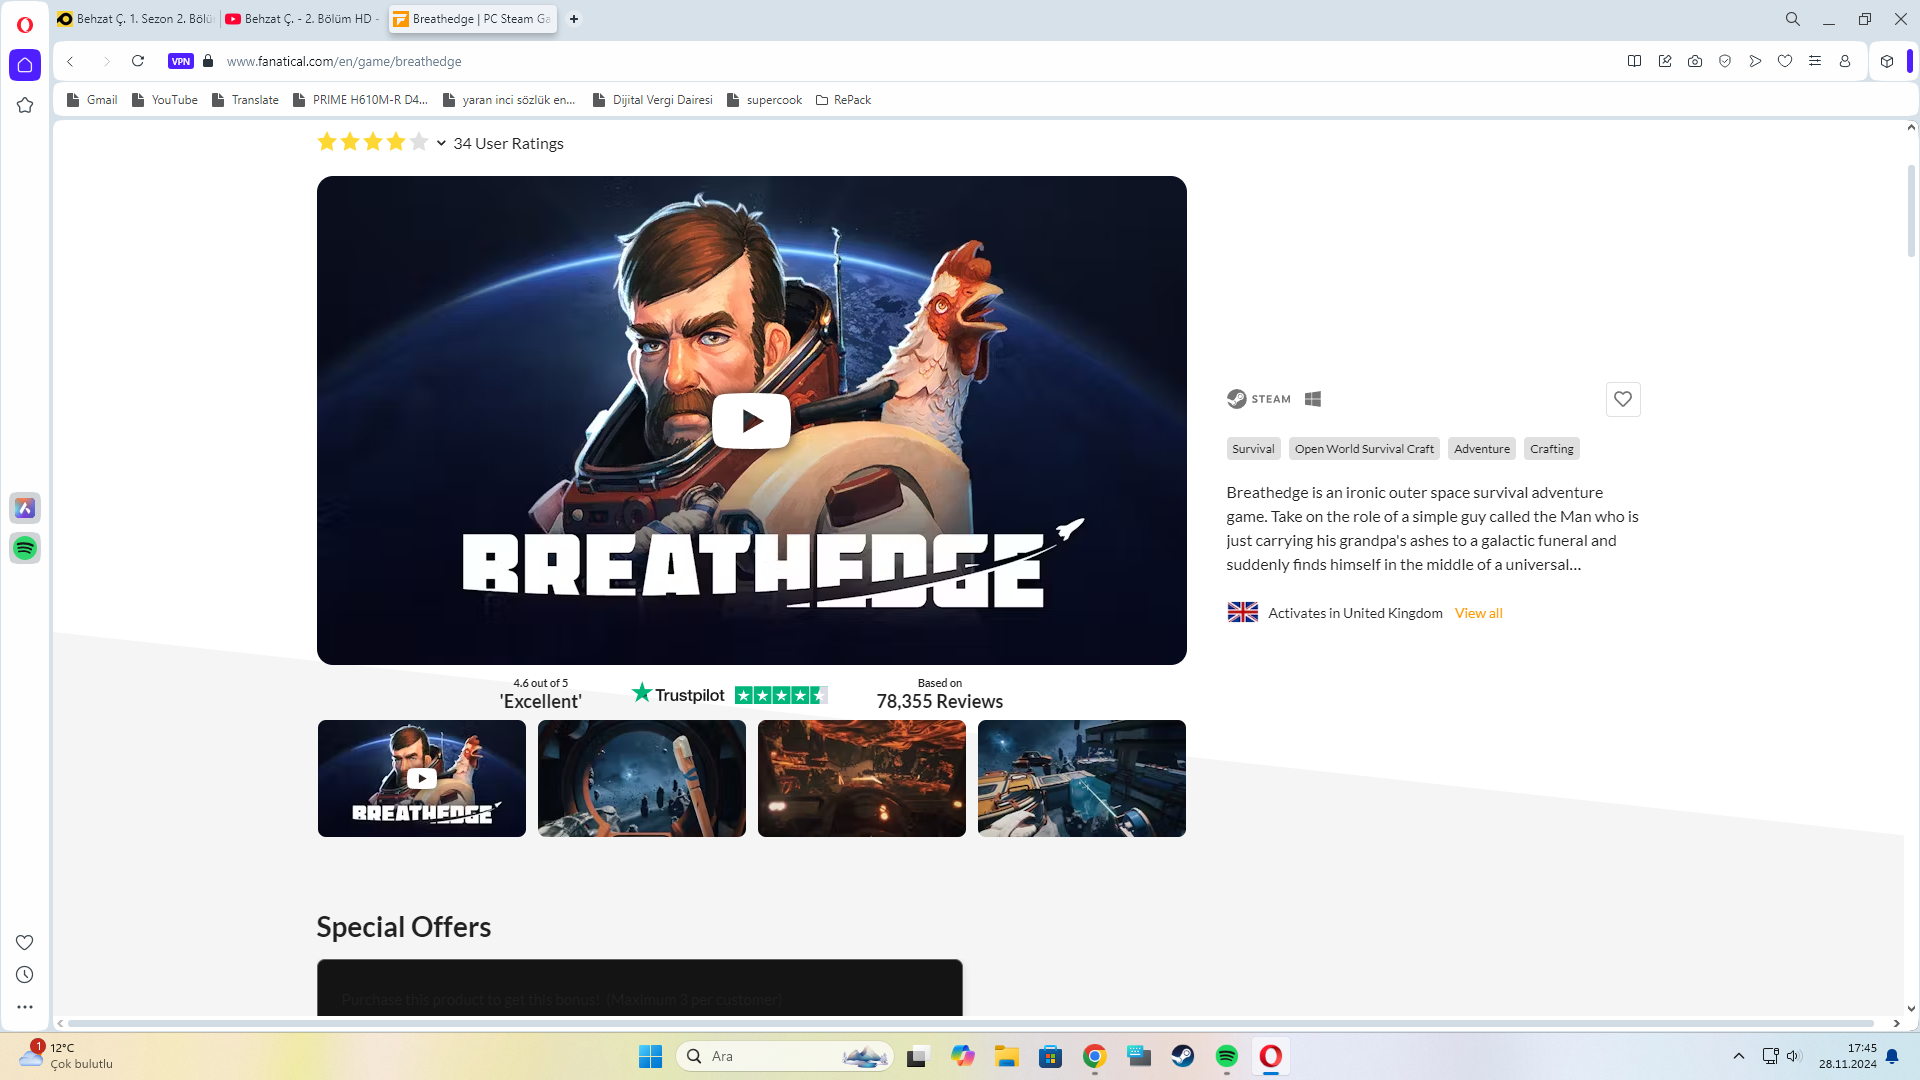
Task: Click the snapshot camera icon in toolbar
Action: point(1694,61)
